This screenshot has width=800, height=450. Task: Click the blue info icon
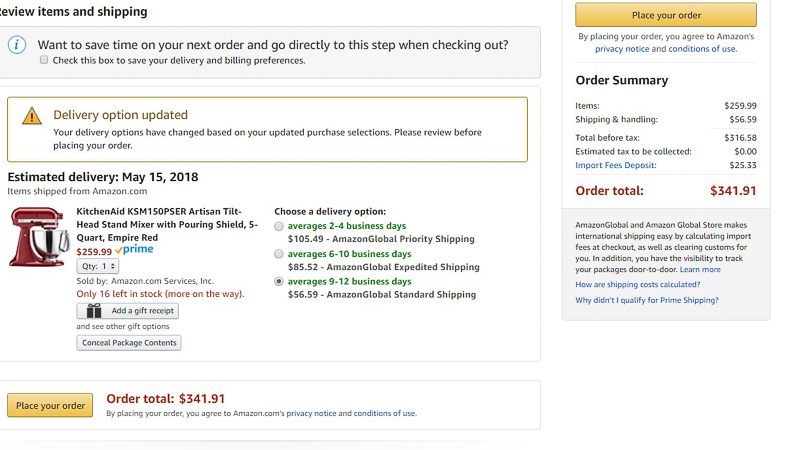(17, 45)
